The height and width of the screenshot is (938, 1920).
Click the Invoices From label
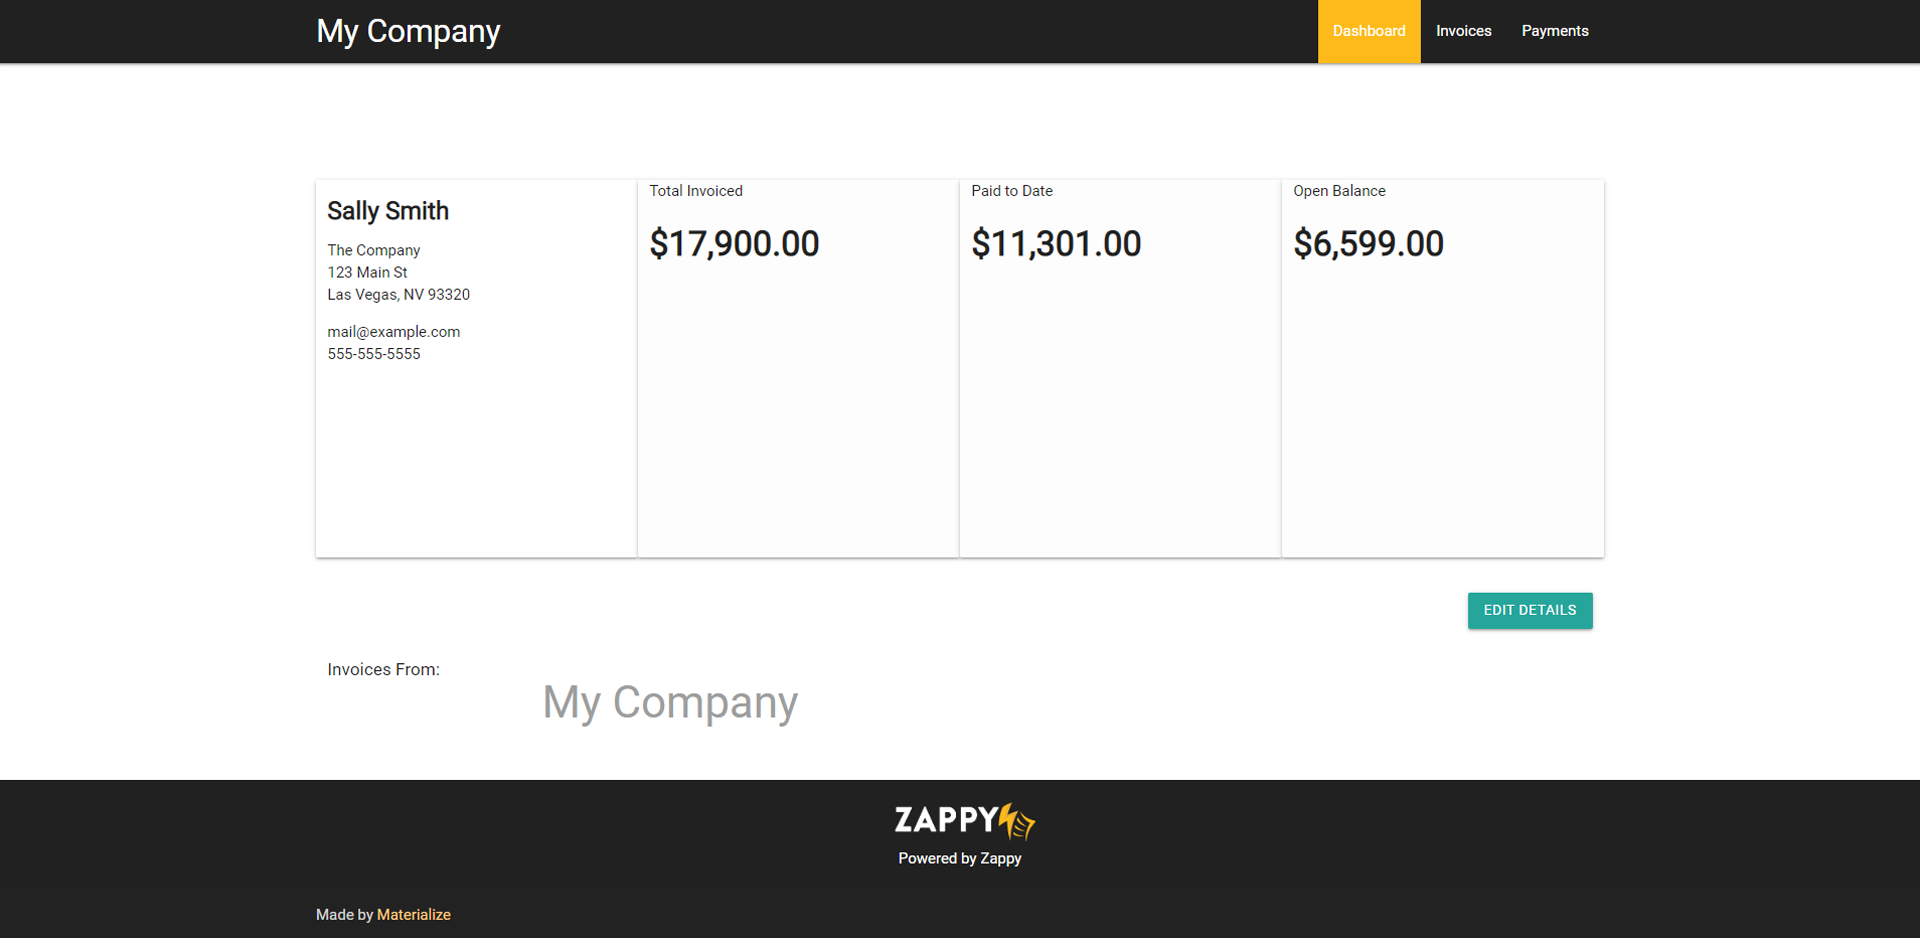383,670
